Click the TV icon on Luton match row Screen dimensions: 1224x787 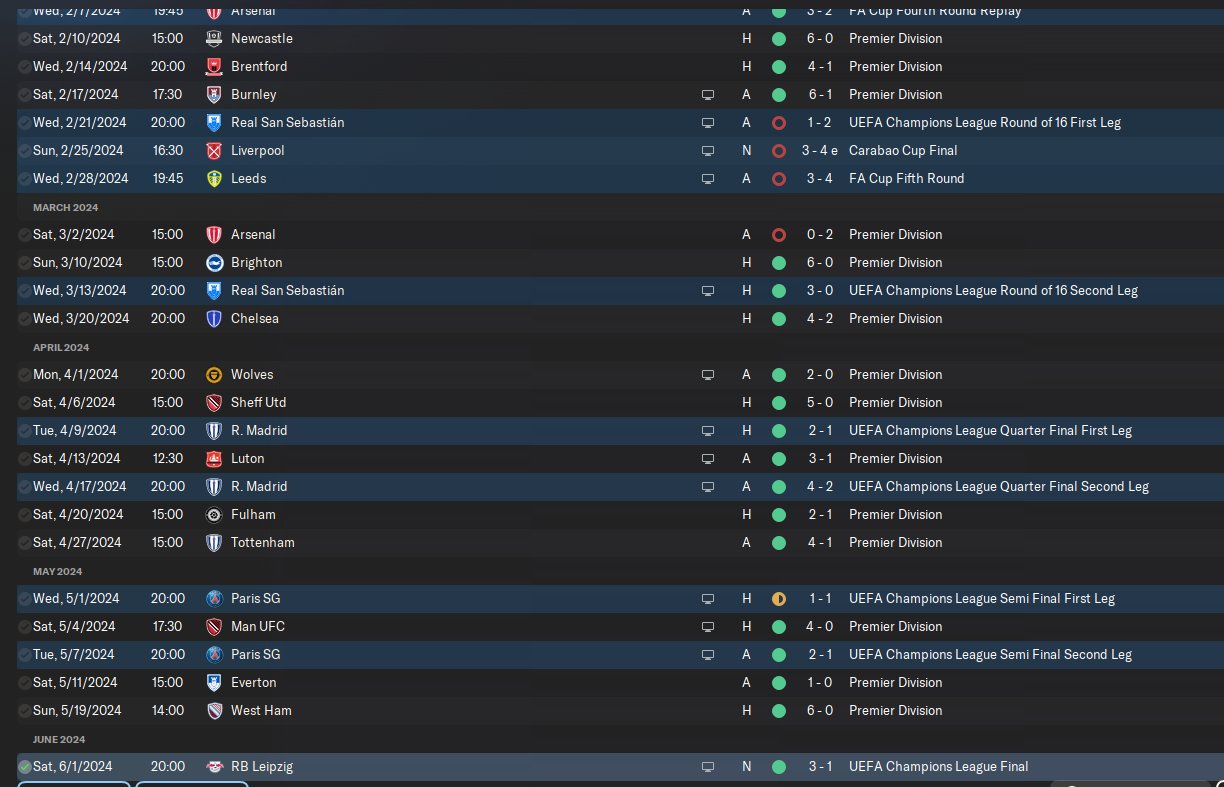(708, 459)
